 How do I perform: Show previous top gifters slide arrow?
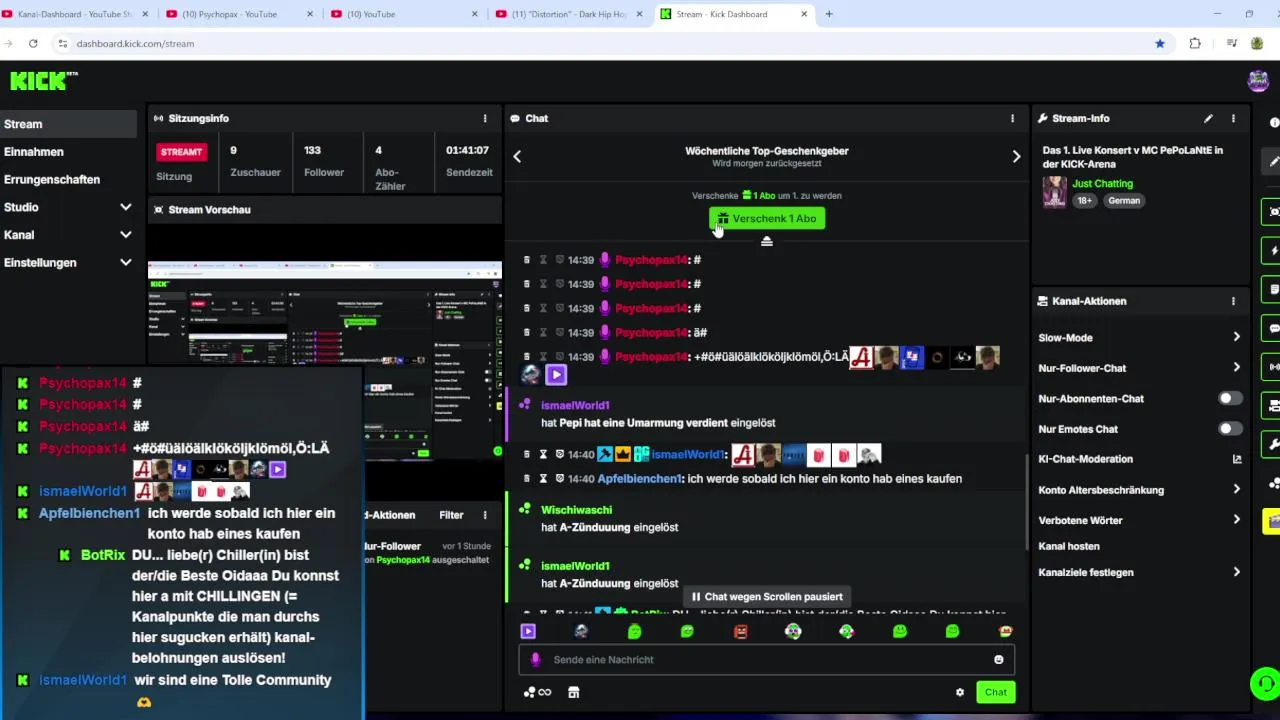[517, 156]
